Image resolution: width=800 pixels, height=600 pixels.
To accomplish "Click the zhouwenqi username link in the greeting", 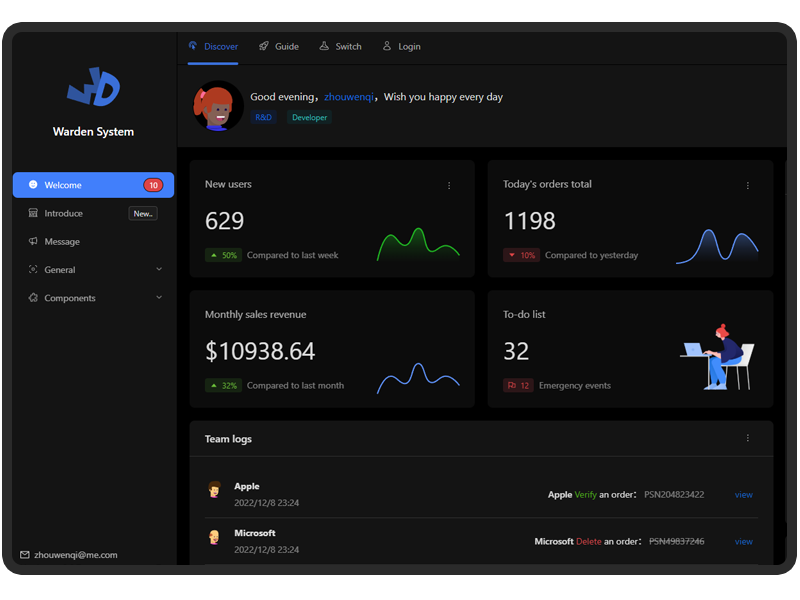I will coord(349,97).
